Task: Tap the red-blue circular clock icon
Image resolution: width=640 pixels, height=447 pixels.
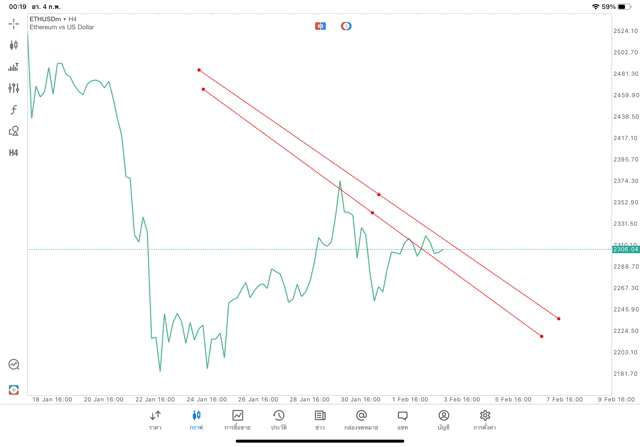Action: click(x=346, y=25)
